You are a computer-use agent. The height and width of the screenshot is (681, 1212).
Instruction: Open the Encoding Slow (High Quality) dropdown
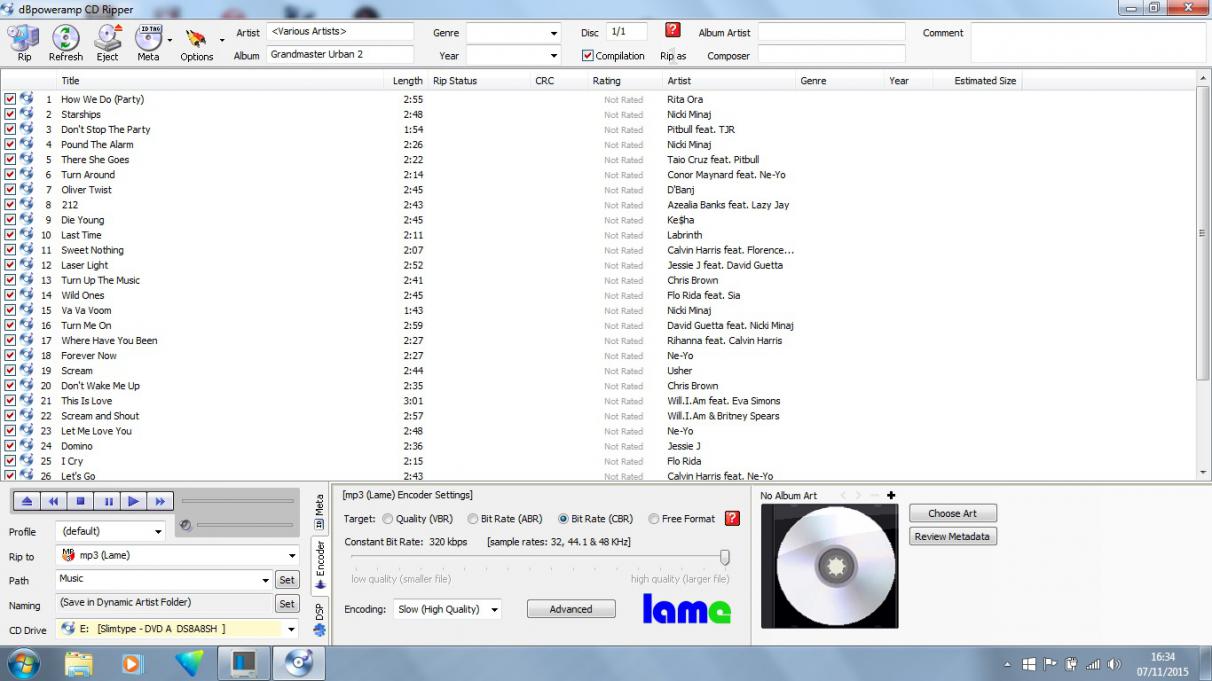click(495, 610)
